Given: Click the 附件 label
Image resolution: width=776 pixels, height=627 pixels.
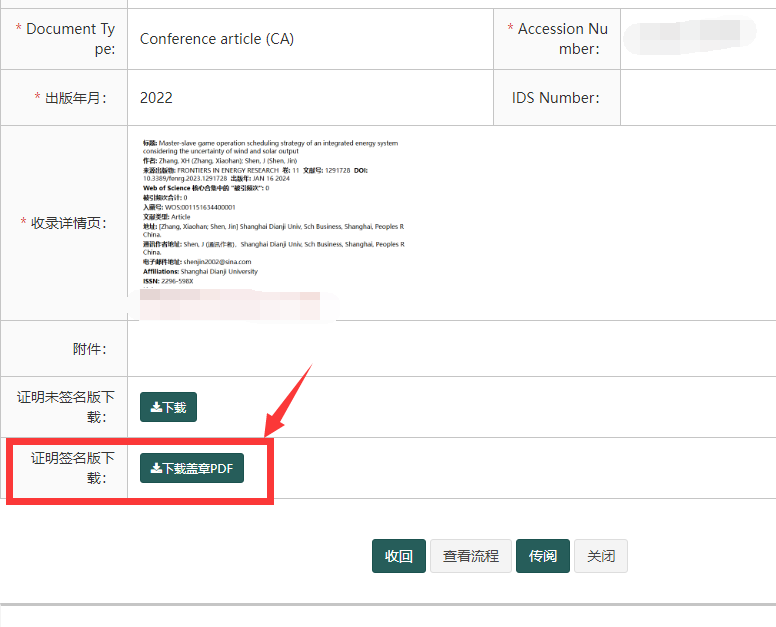Looking at the screenshot, I should (89, 349).
